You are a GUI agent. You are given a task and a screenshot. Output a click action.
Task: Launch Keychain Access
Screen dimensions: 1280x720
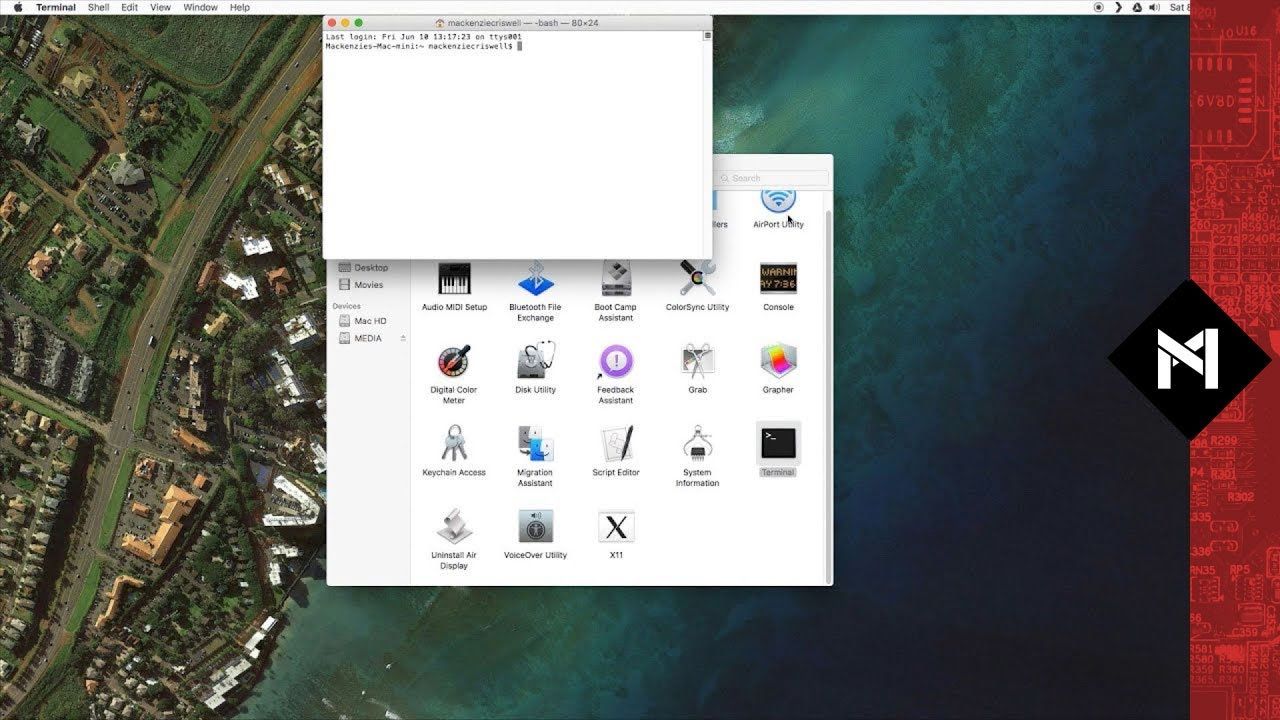click(x=454, y=444)
